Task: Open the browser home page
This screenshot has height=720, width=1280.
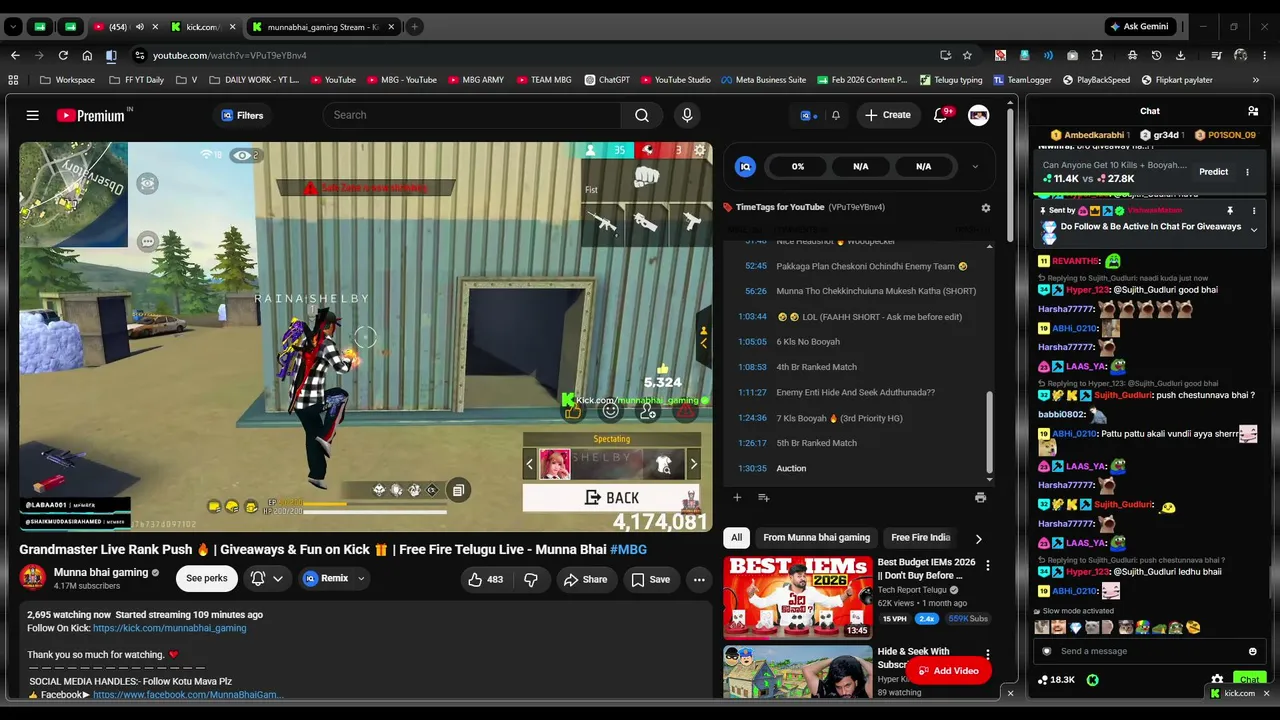Action: [87, 55]
